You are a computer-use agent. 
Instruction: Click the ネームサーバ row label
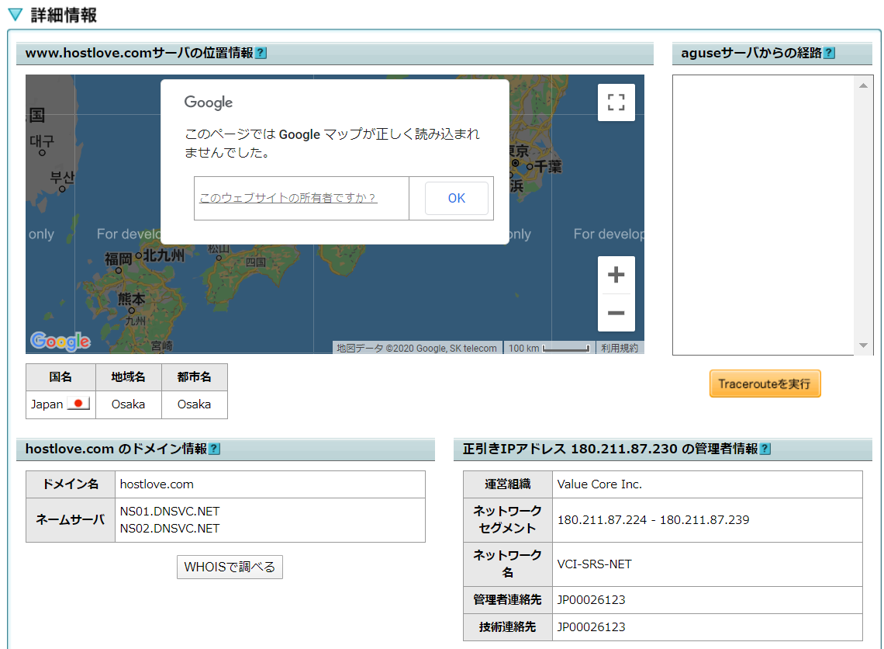(x=70, y=520)
